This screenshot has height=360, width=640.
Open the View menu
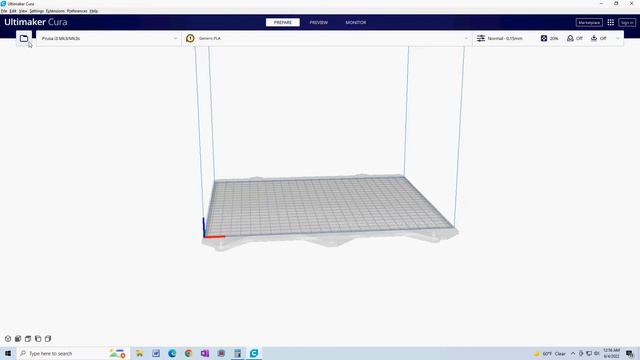pyautogui.click(x=23, y=11)
